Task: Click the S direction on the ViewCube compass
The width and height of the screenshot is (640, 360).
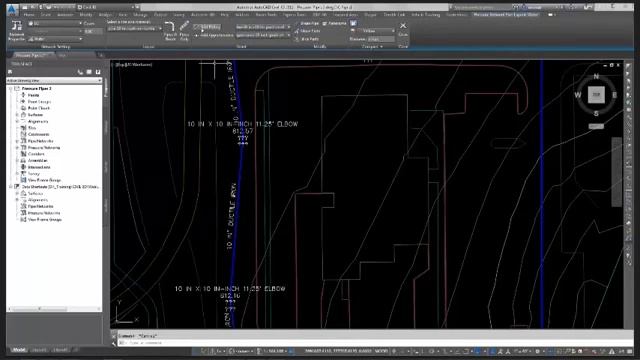Action: pyautogui.click(x=596, y=113)
